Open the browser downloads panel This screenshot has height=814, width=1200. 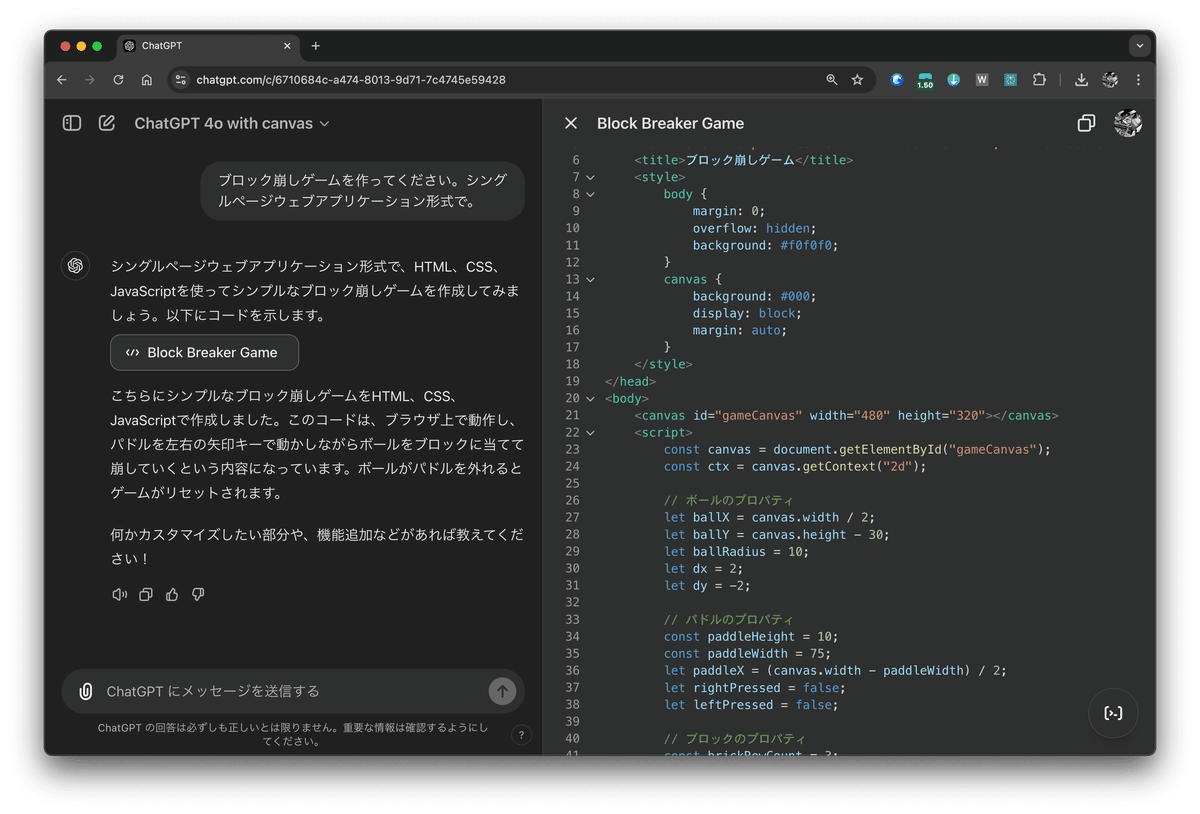(1081, 80)
